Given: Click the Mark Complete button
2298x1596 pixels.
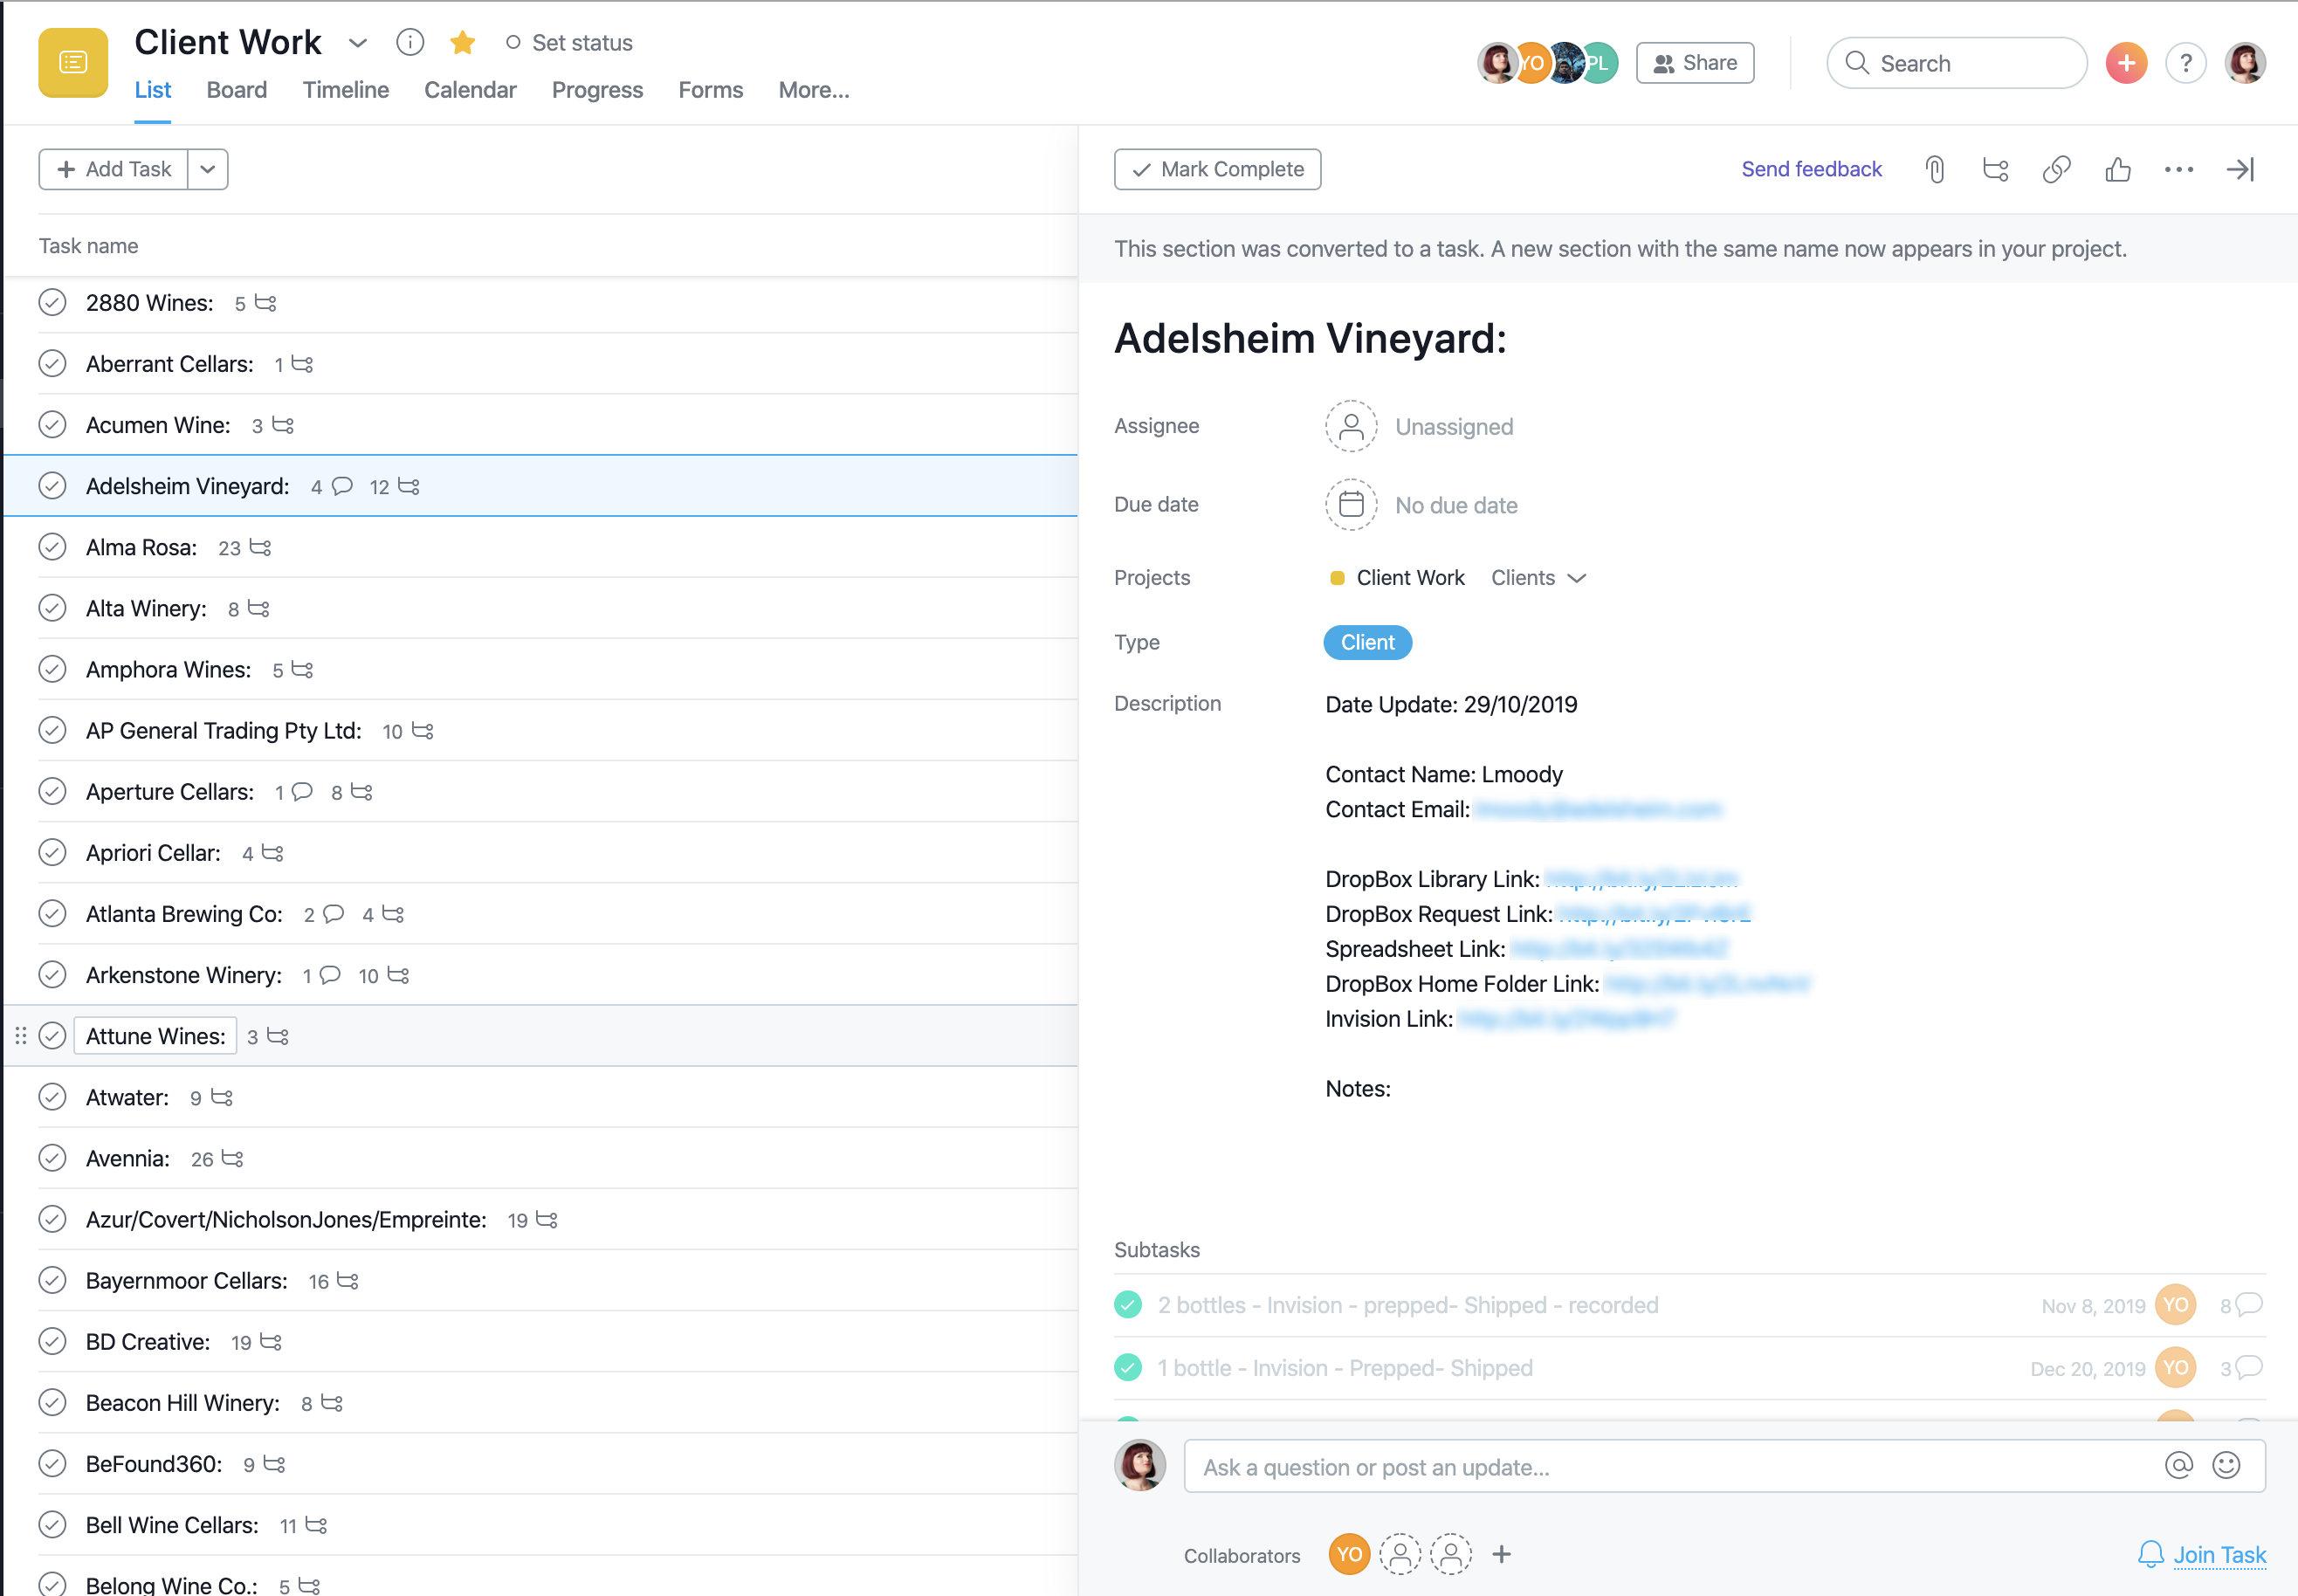Looking at the screenshot, I should [1217, 169].
